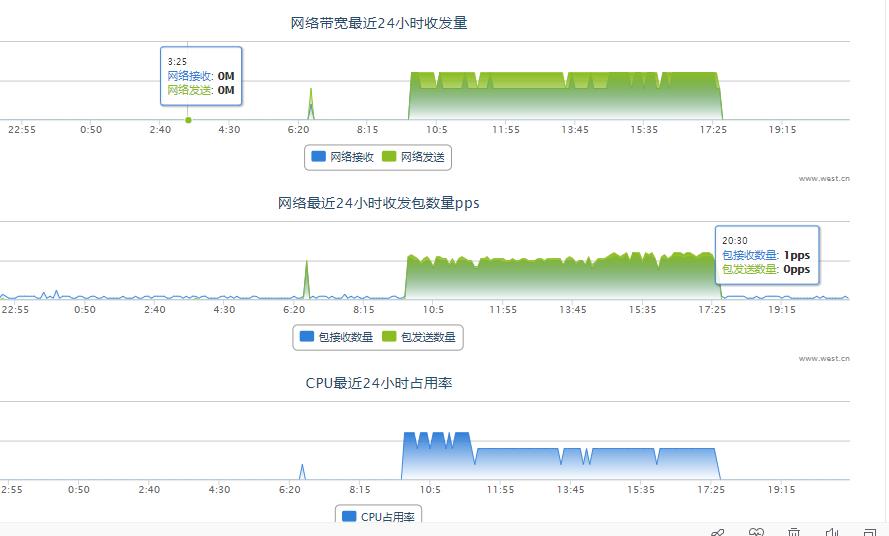Click the 3:25 bandwidth tooltip box

click(201, 76)
